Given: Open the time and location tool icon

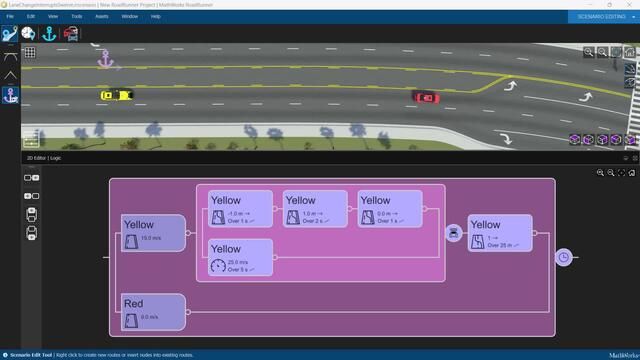Looking at the screenshot, I should [28, 33].
